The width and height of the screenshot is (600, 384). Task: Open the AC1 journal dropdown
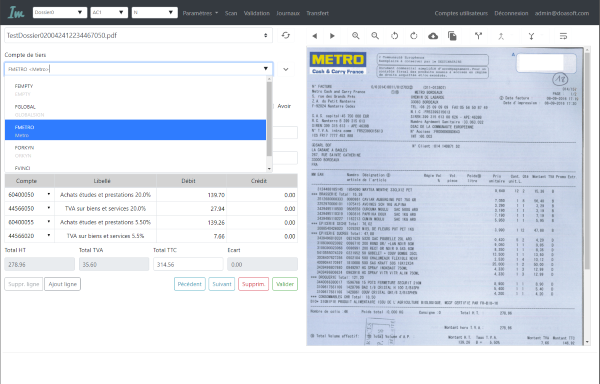tap(109, 12)
